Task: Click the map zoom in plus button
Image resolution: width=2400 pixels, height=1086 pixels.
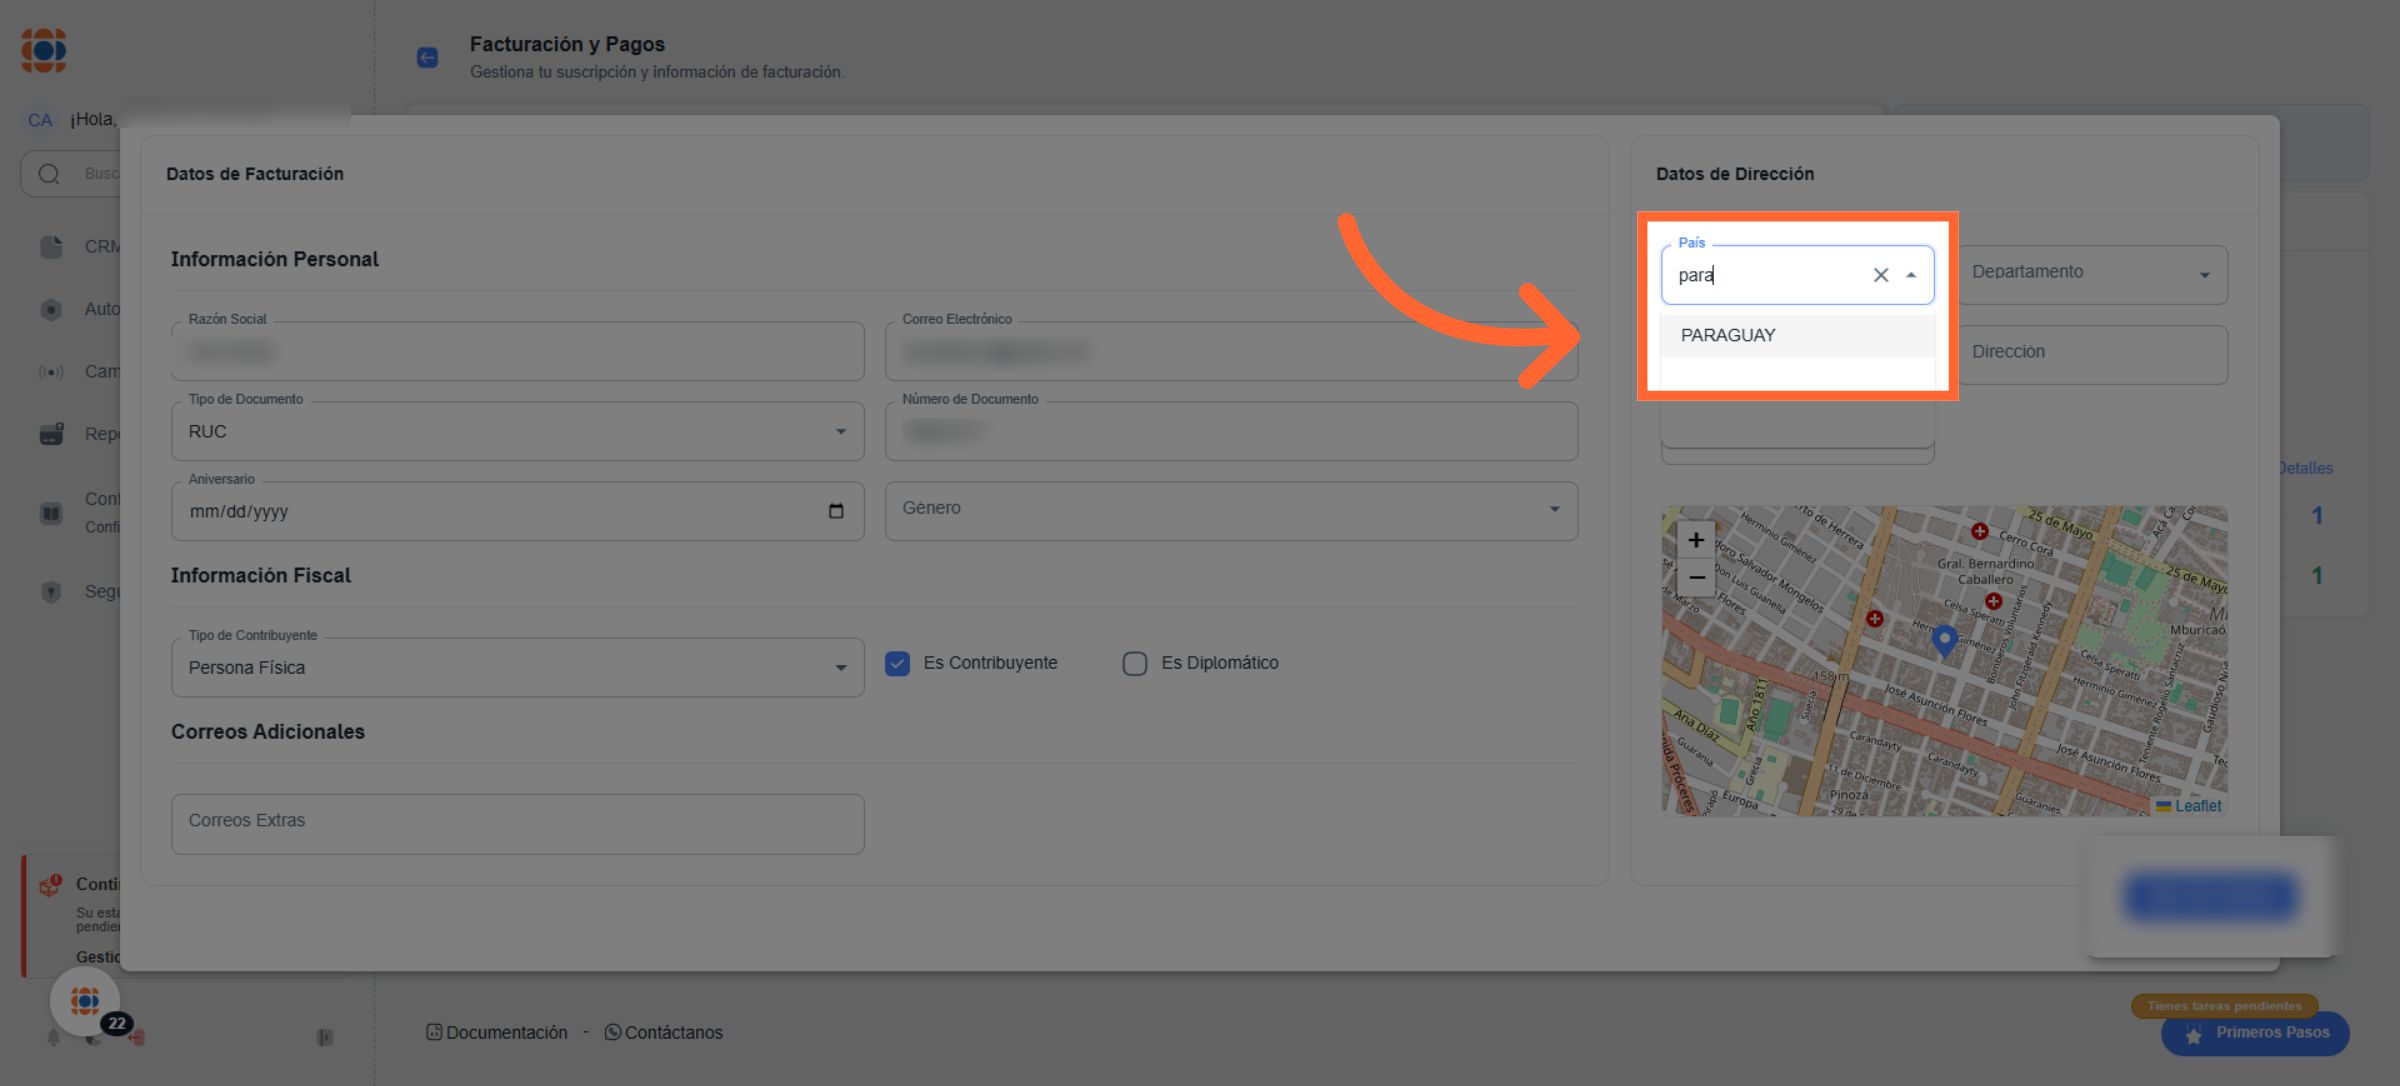Action: click(x=1696, y=541)
